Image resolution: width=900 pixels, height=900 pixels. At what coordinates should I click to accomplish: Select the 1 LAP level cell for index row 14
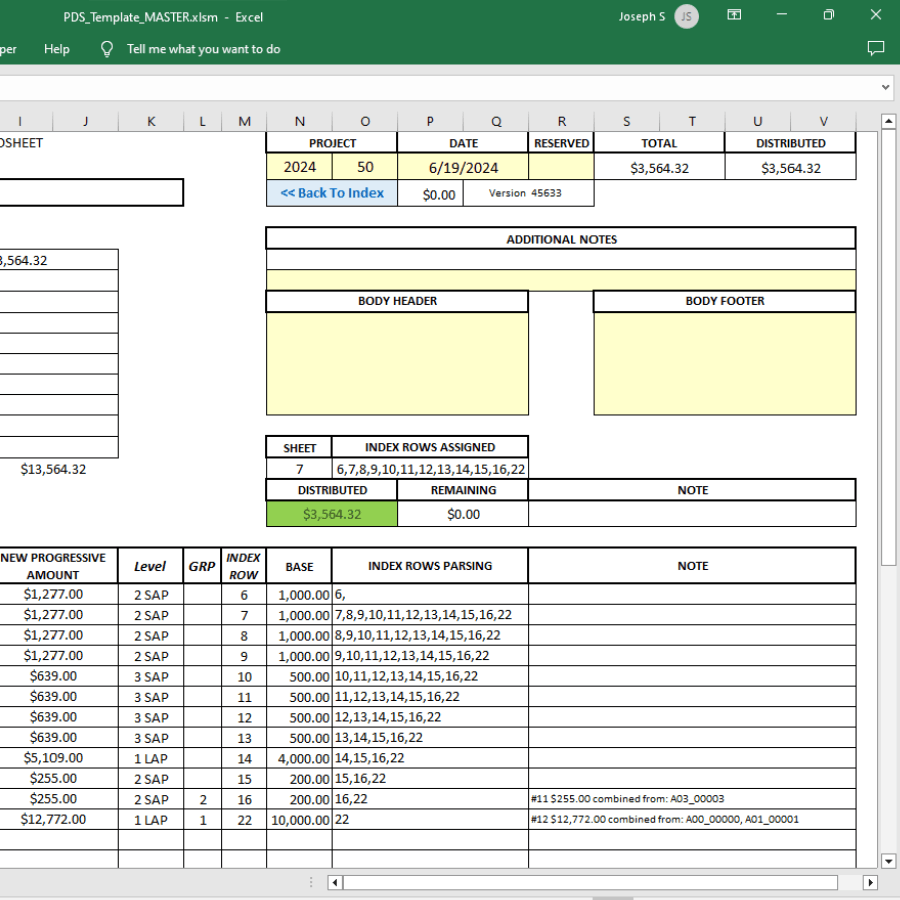(151, 758)
